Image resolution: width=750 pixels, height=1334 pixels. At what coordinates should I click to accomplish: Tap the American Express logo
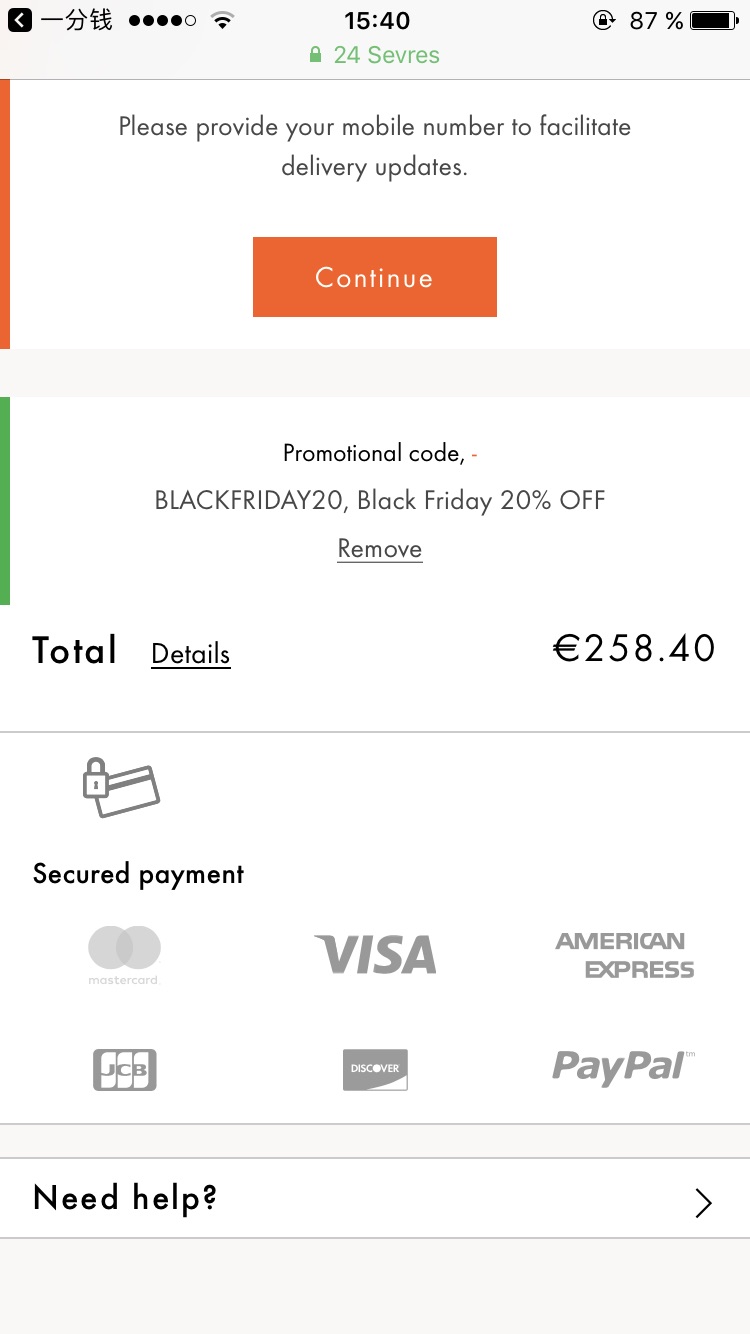coord(625,955)
